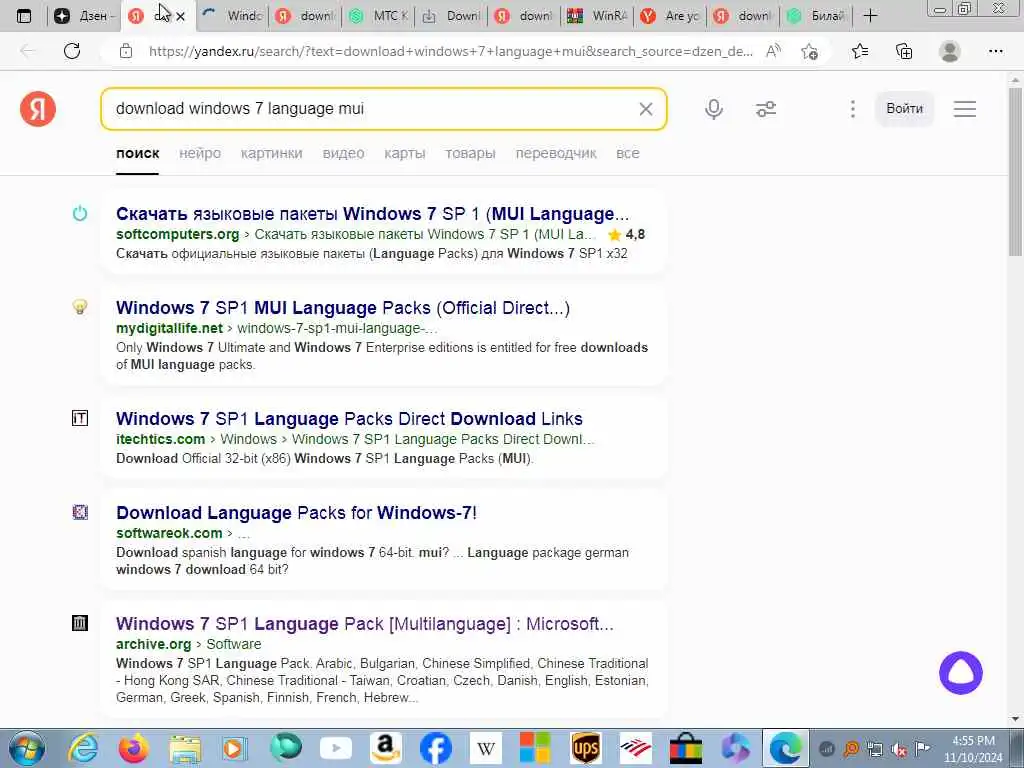Clear the search query with the X icon
Image resolution: width=1024 pixels, height=768 pixels.
645,109
